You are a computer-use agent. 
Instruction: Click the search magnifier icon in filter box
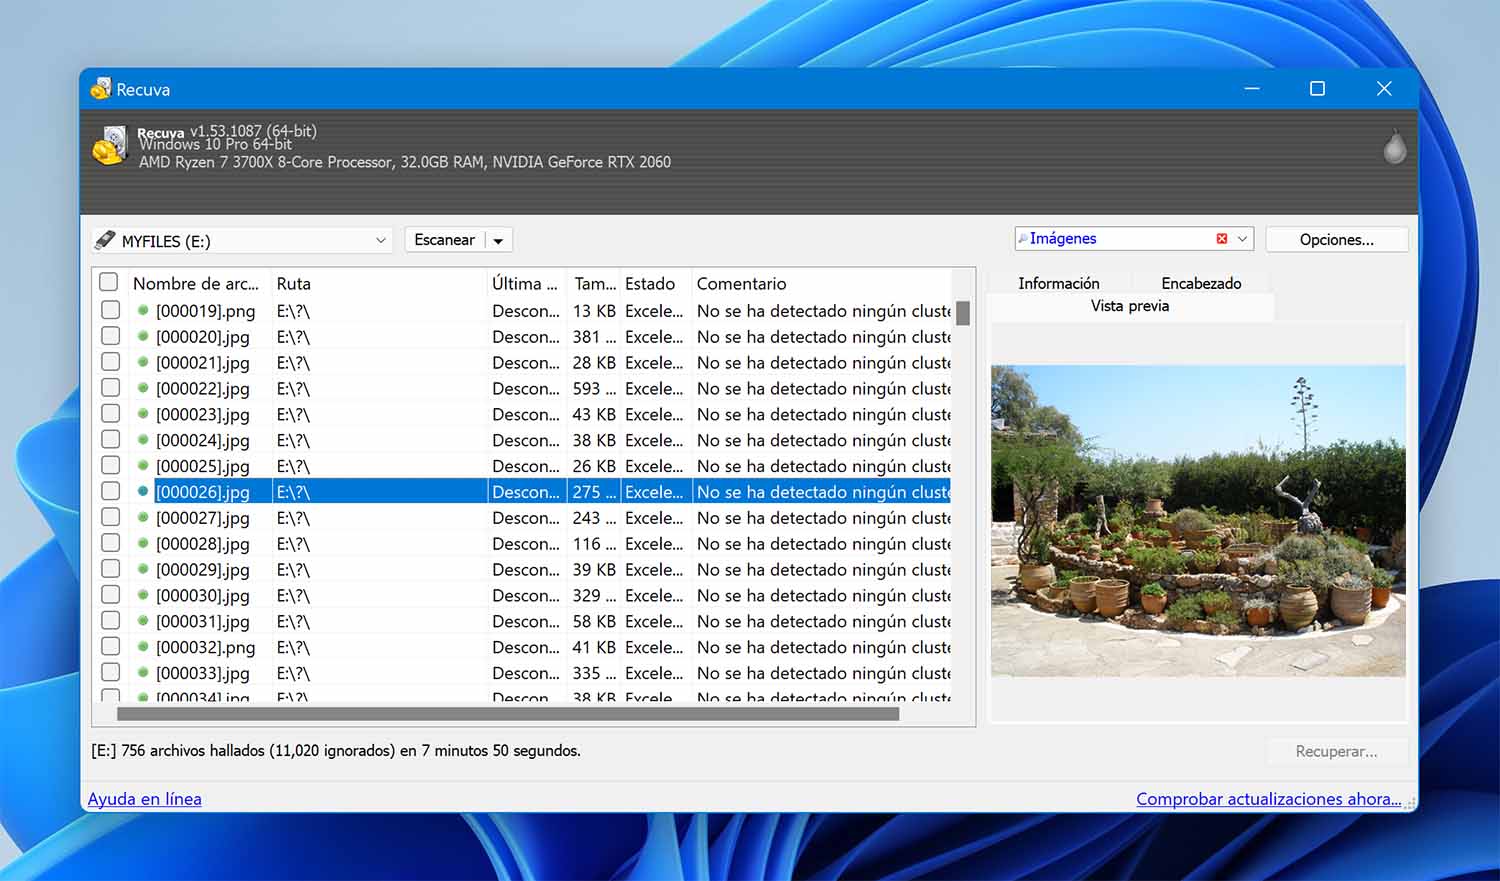click(1022, 239)
